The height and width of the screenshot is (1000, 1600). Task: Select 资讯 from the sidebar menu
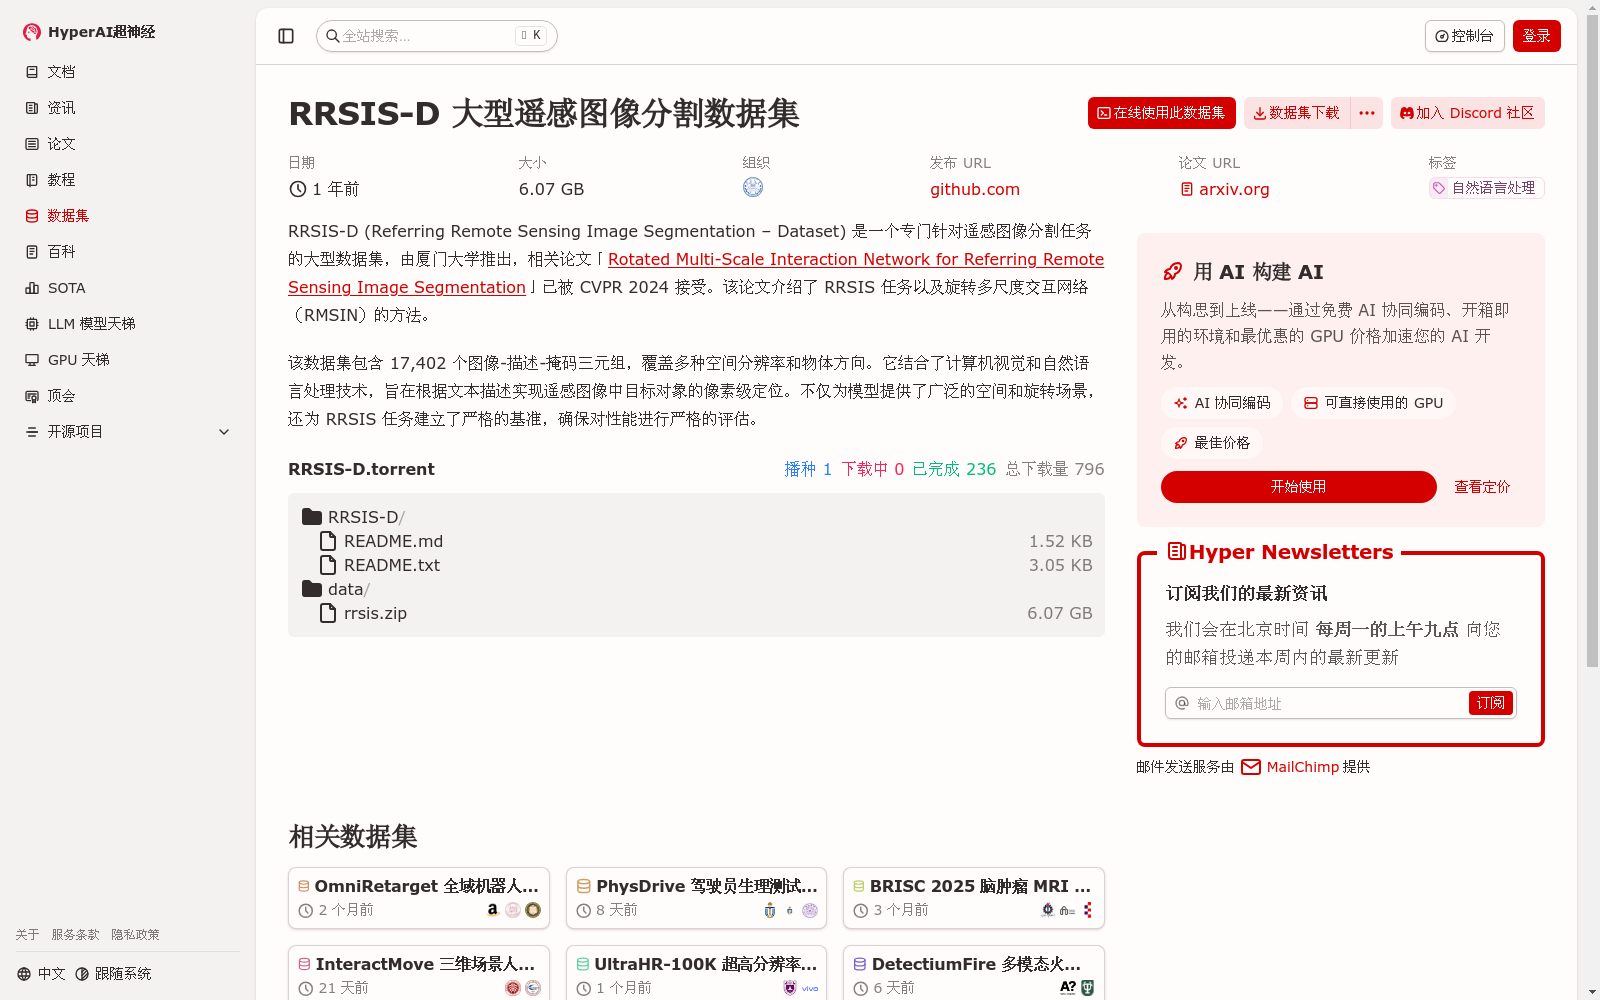pyautogui.click(x=60, y=107)
